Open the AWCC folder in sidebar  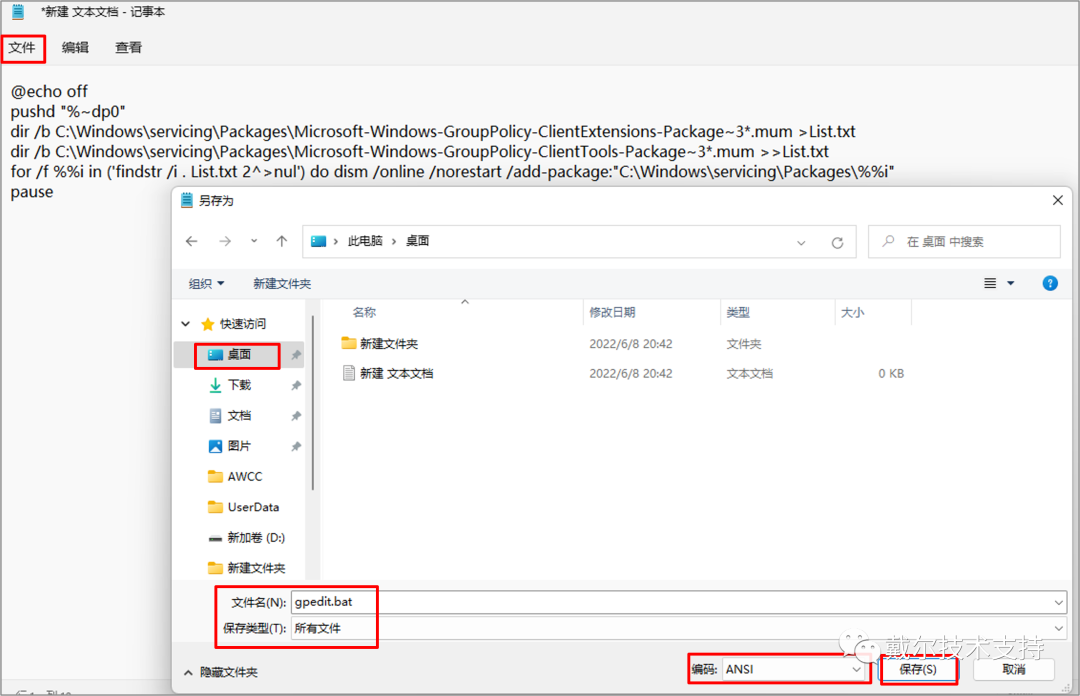pyautogui.click(x=245, y=476)
